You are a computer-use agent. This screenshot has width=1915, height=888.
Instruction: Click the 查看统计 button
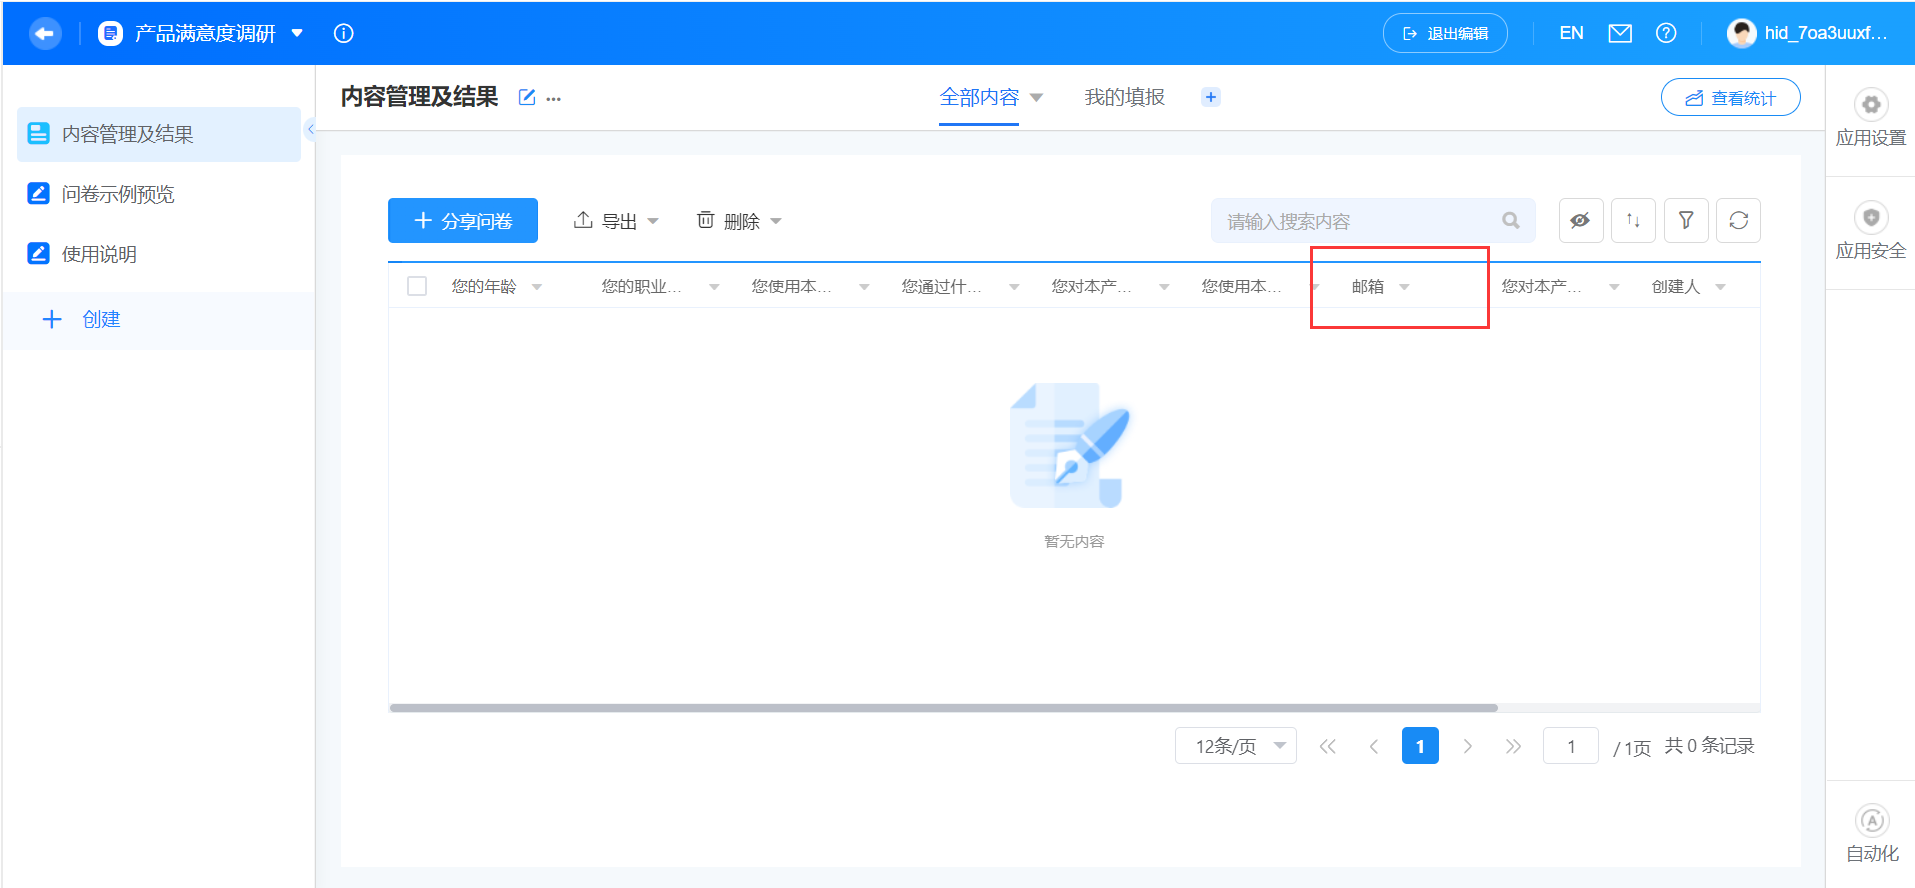pos(1731,97)
